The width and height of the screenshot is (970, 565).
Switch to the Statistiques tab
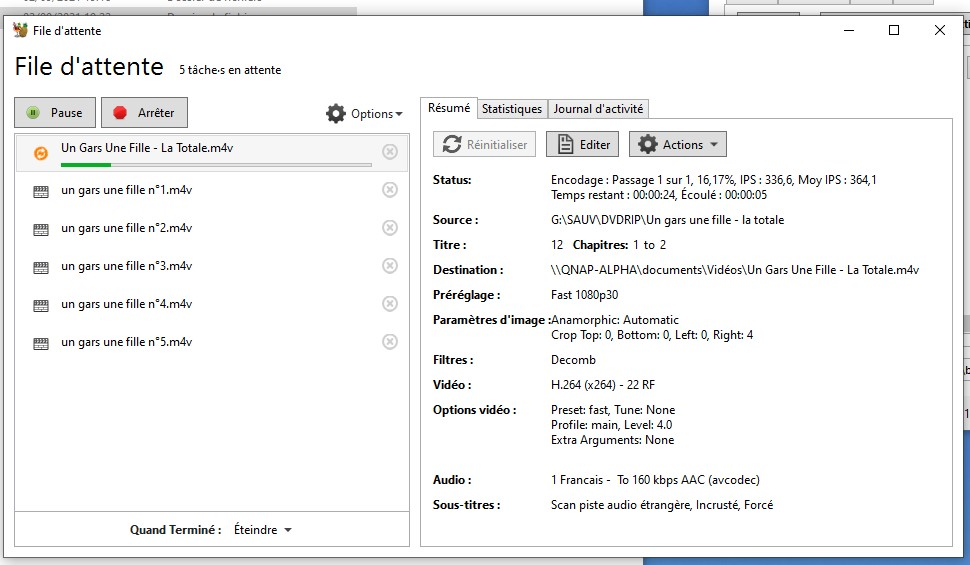coord(511,109)
